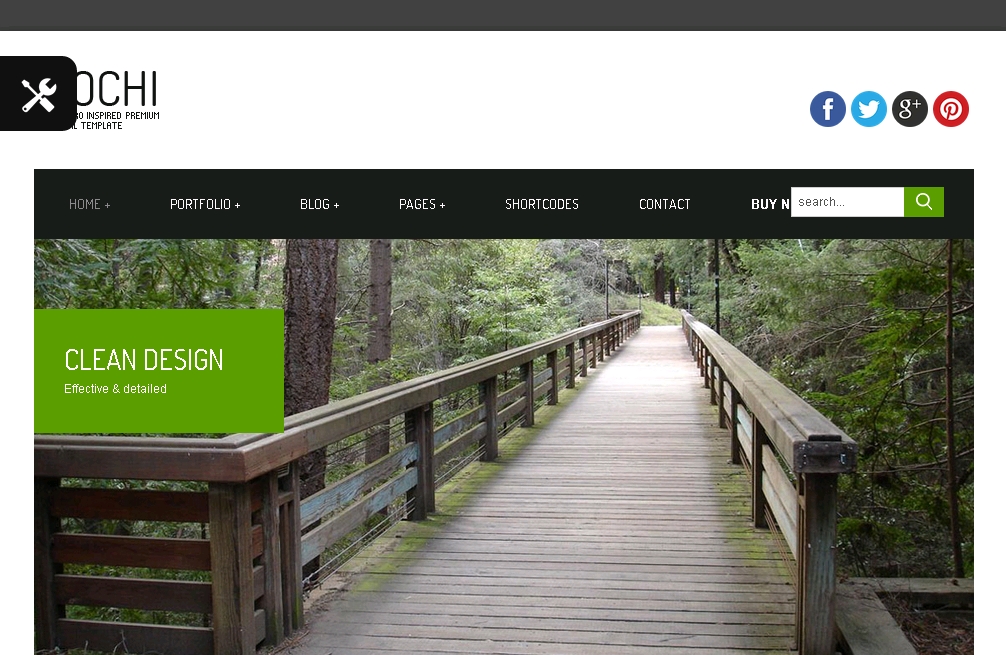Screen dimensions: 1006x655
Task: Click the OCHI logo
Action: [117, 89]
